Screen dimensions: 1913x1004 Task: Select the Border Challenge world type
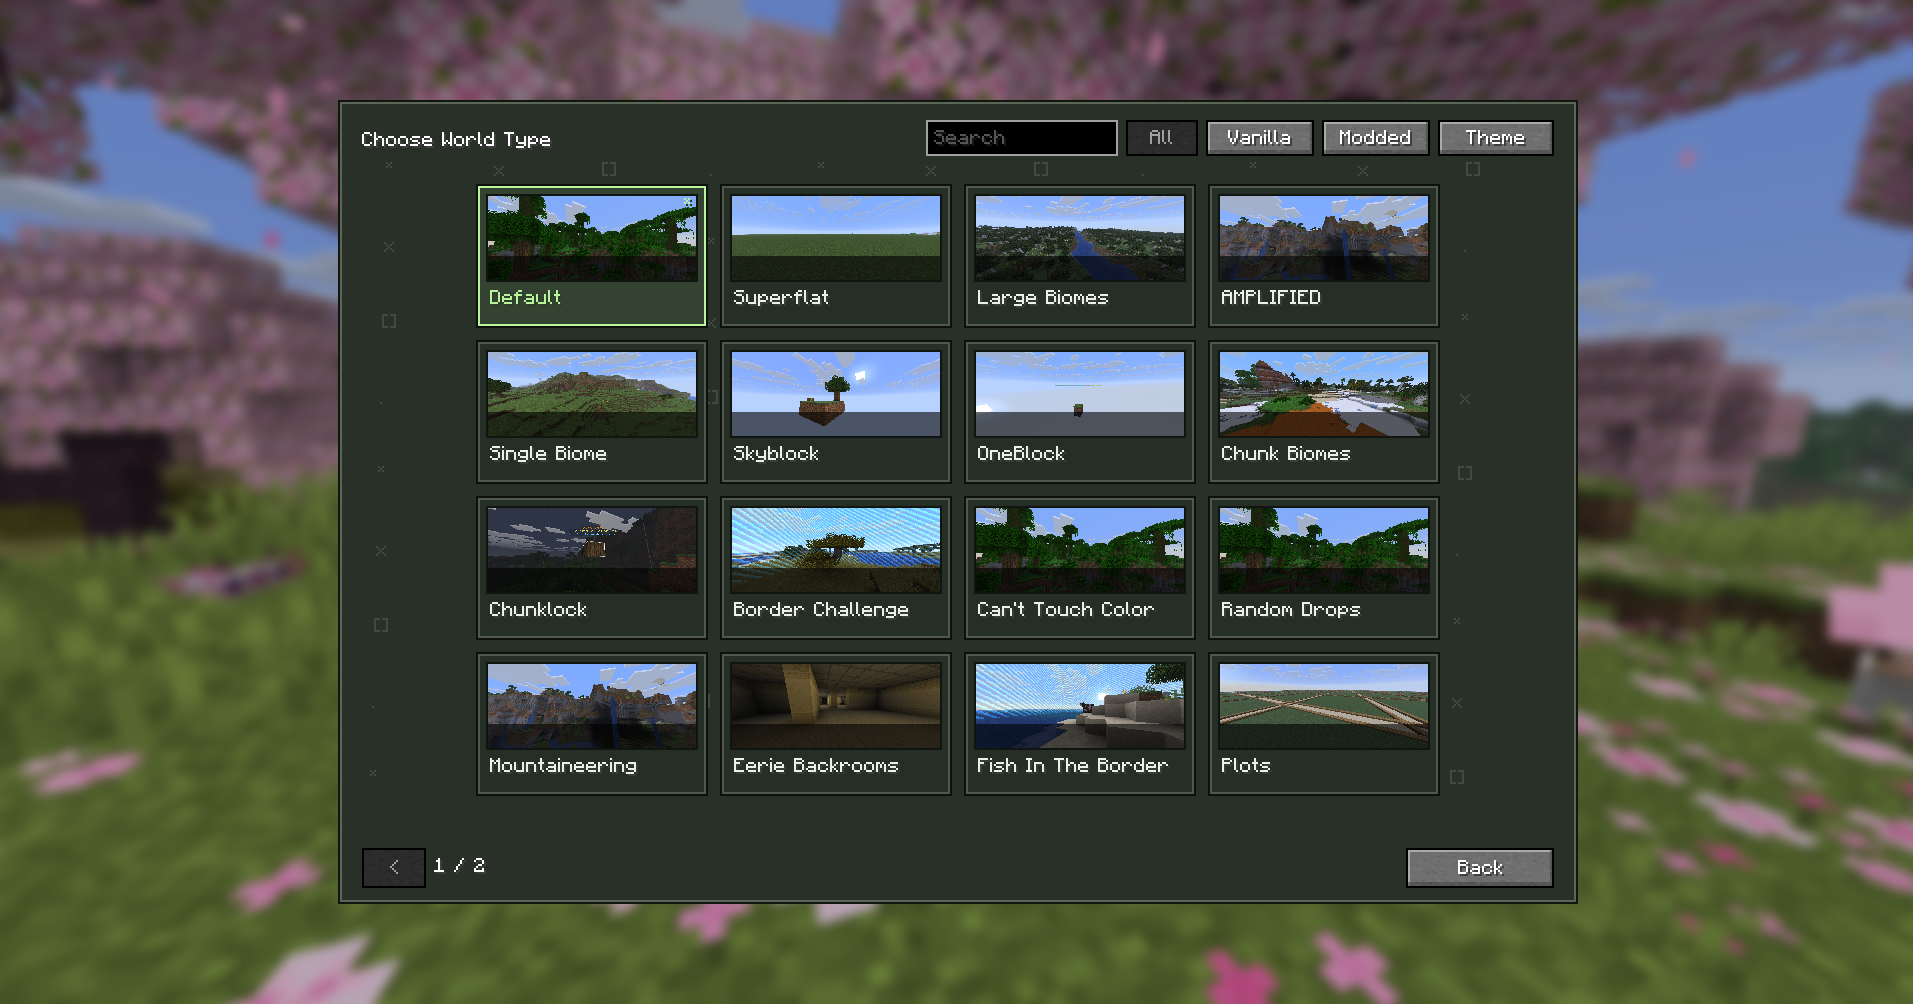click(836, 568)
